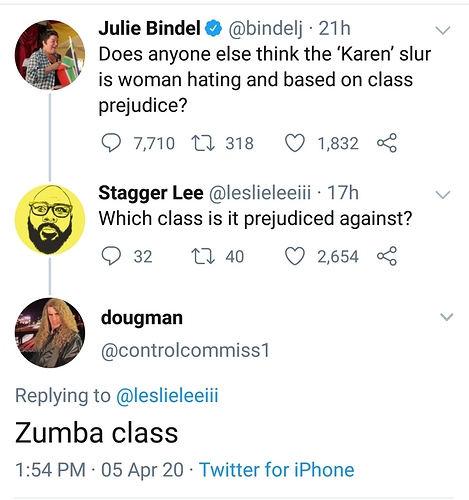Open the Twitter for iPhone link
The image size is (469, 500).
pyautogui.click(x=277, y=470)
